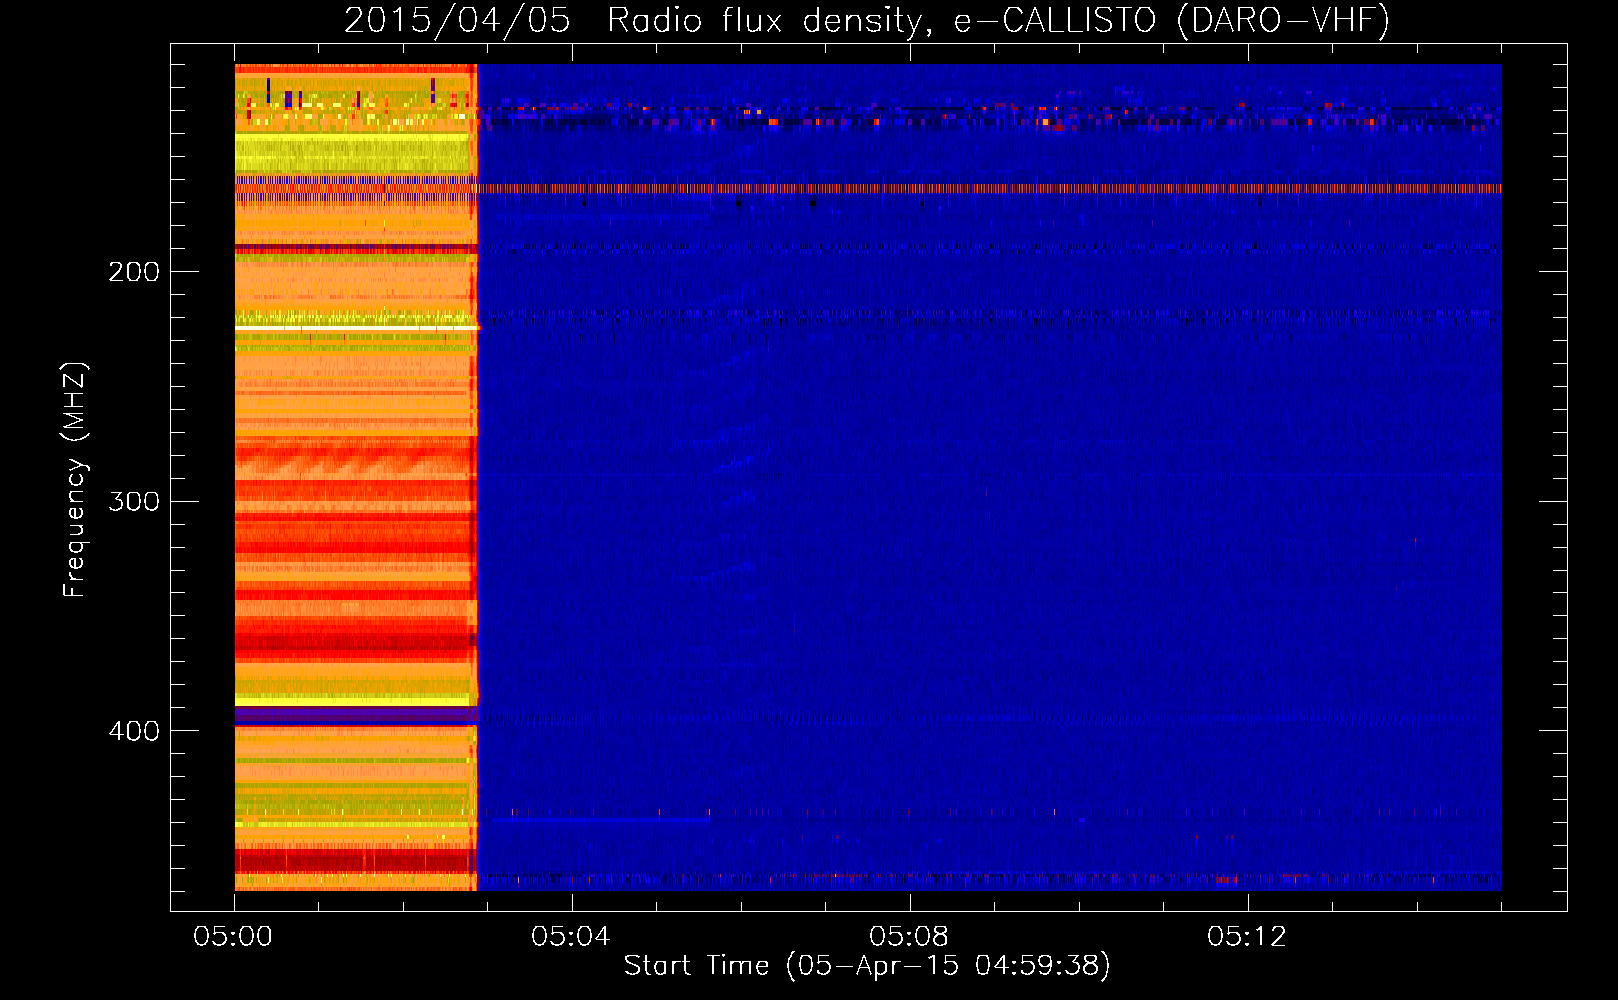Click the '(05-Apr-15 04:59:38)' timestamp text

point(948,965)
